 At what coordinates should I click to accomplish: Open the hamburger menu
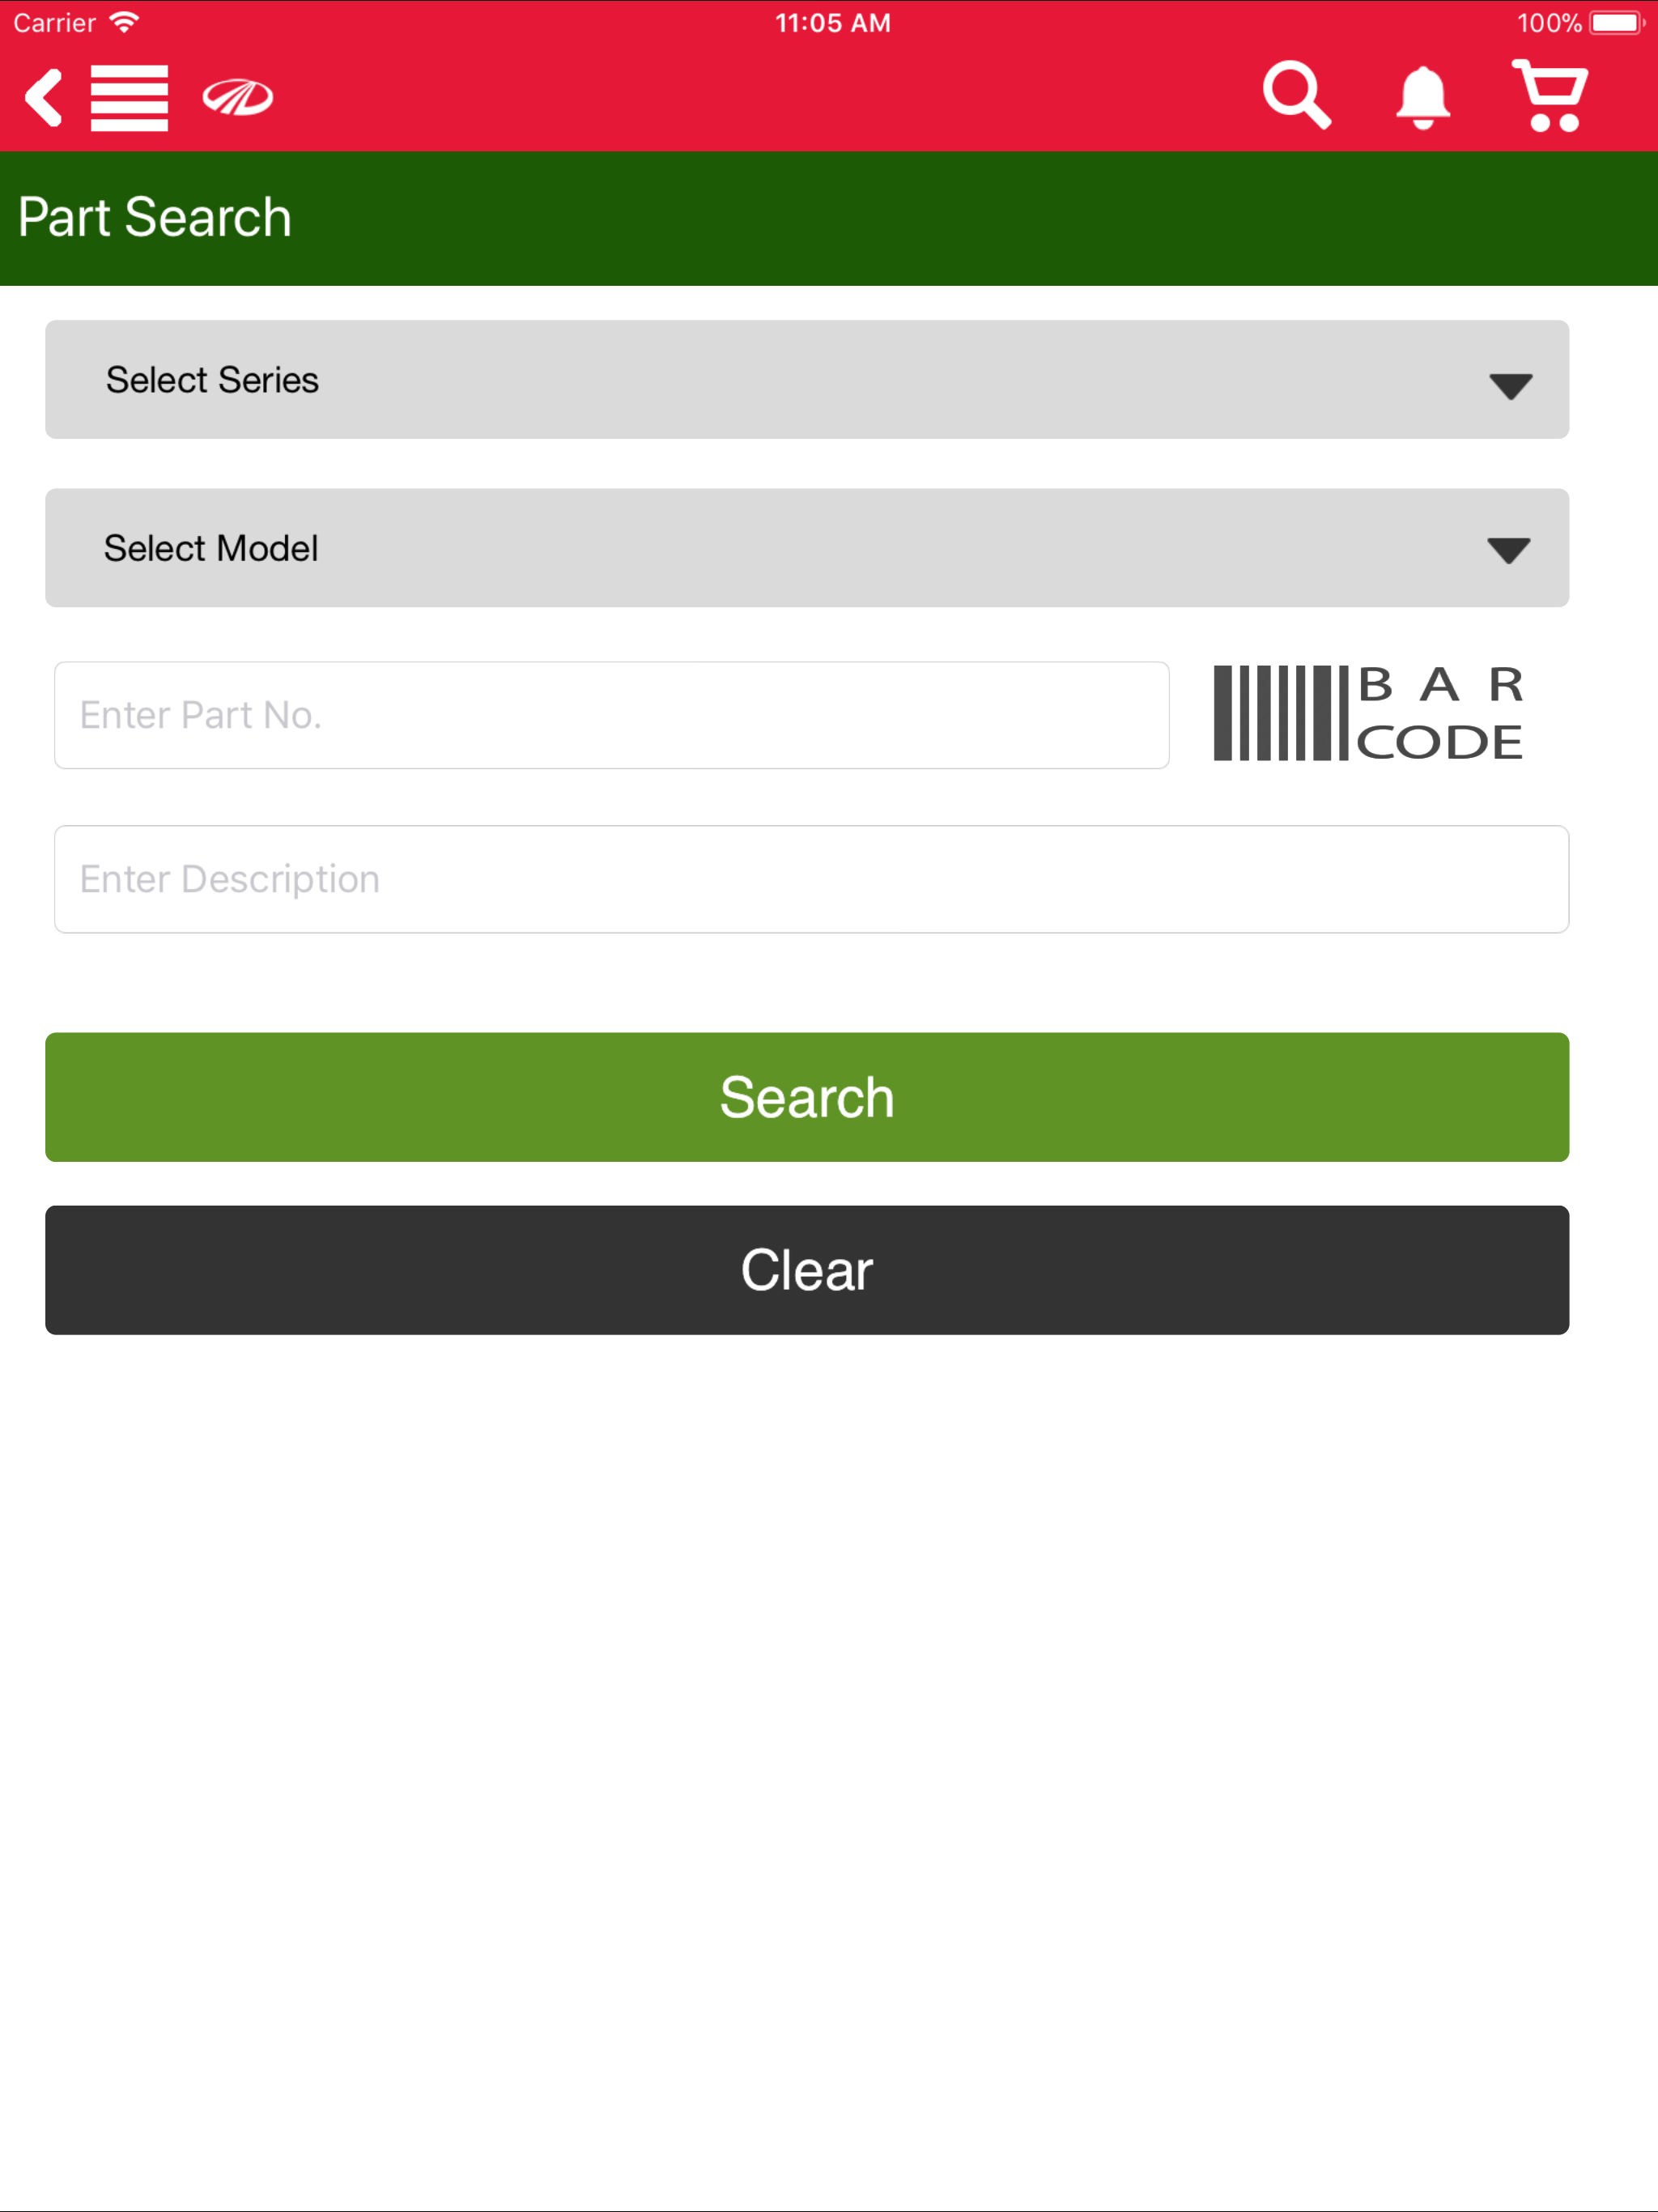pos(129,97)
